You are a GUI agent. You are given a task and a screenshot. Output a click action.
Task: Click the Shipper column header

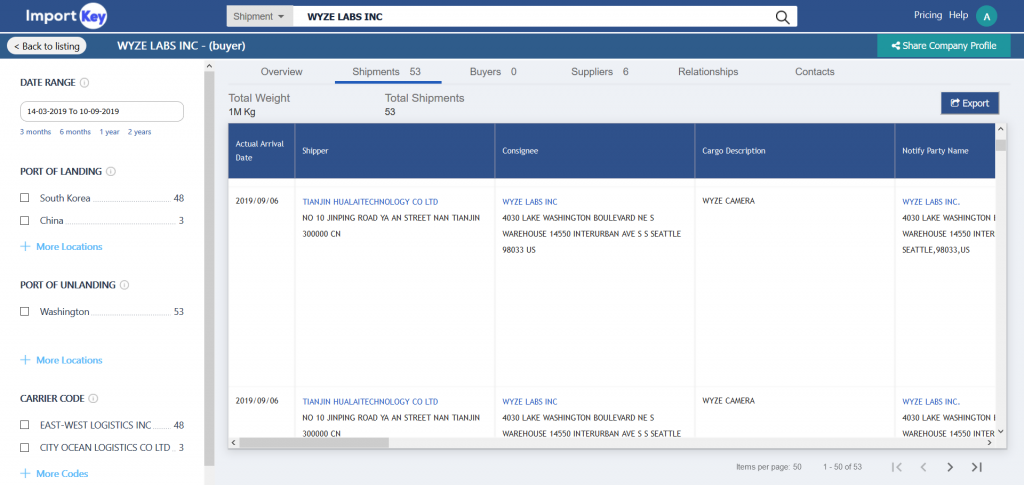point(394,151)
